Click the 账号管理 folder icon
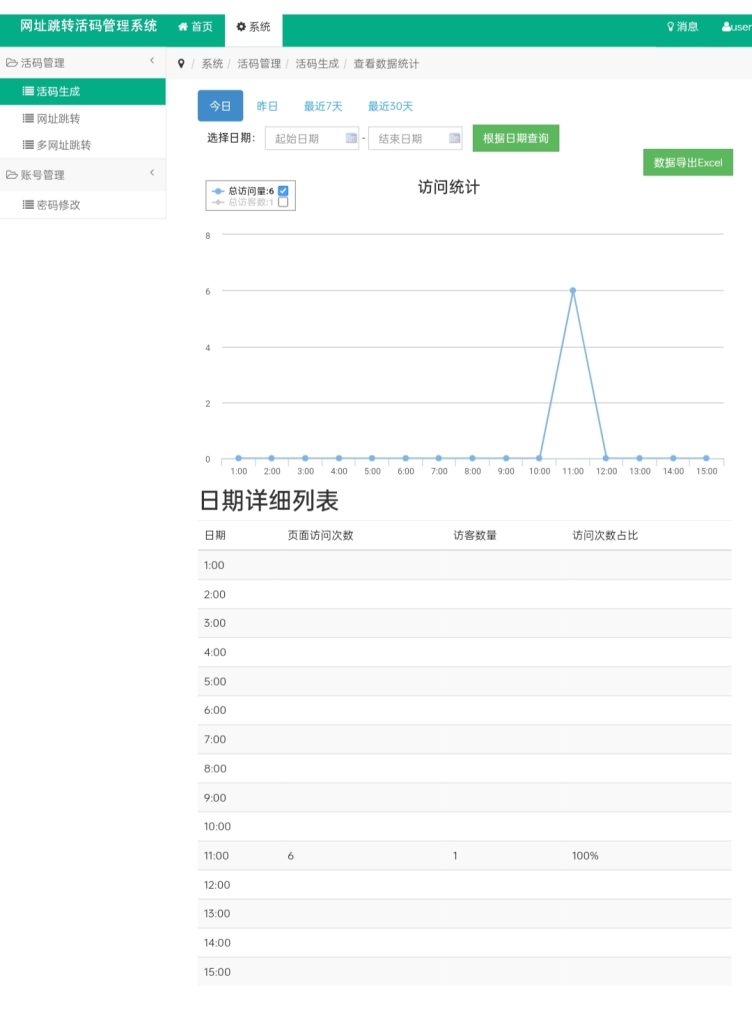 coord(12,175)
